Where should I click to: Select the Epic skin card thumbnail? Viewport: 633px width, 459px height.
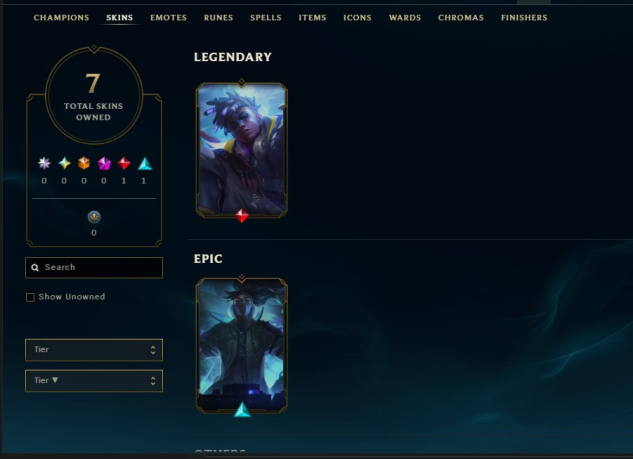coord(241,346)
